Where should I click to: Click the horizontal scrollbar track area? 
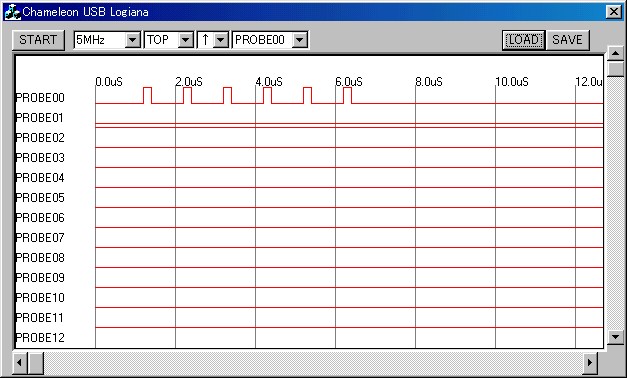click(x=313, y=363)
